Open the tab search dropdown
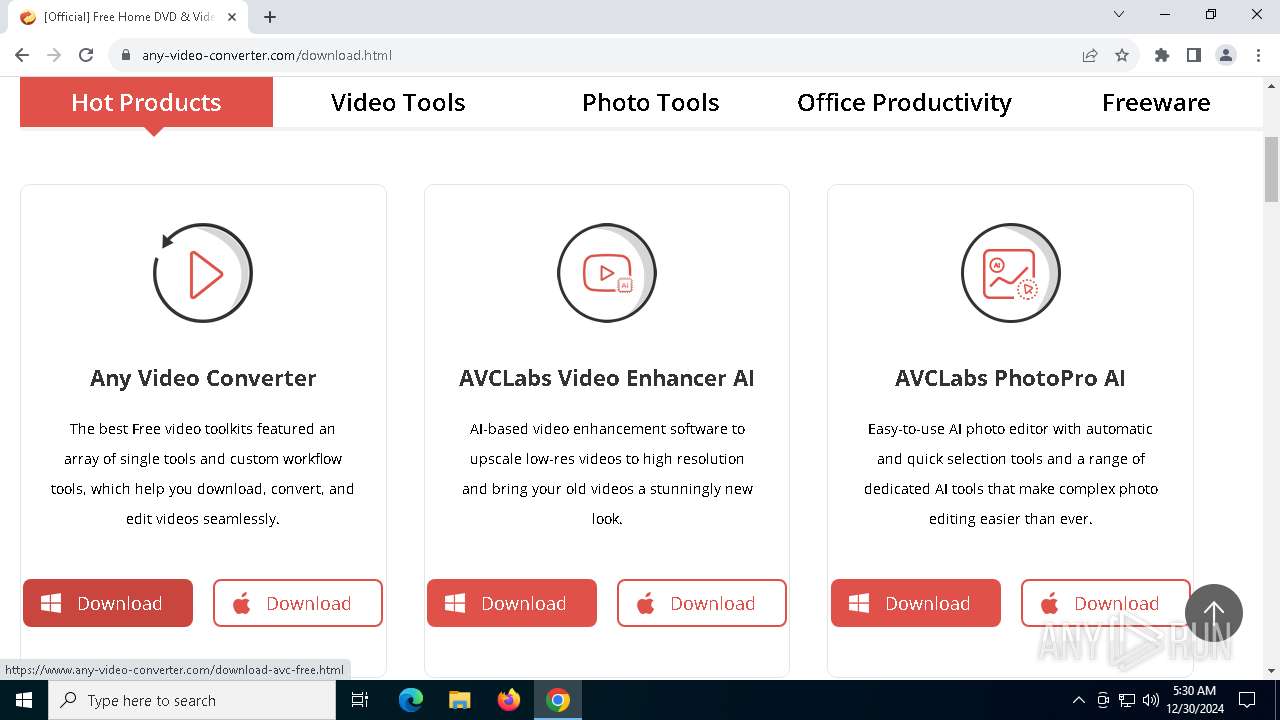1280x720 pixels. point(1119,15)
